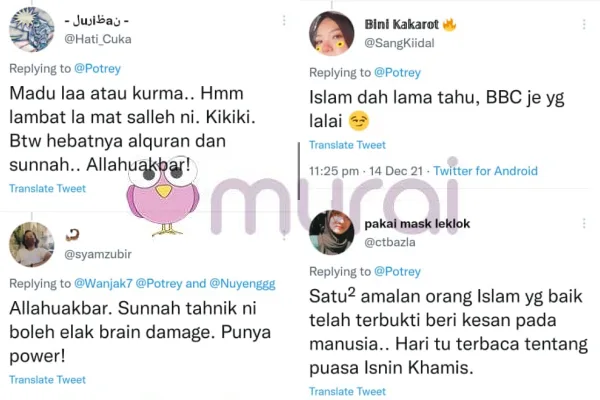This screenshot has width=600, height=400.
Task: Translate Bini Kakarot's tweet about BBC
Action: pyautogui.click(x=347, y=145)
